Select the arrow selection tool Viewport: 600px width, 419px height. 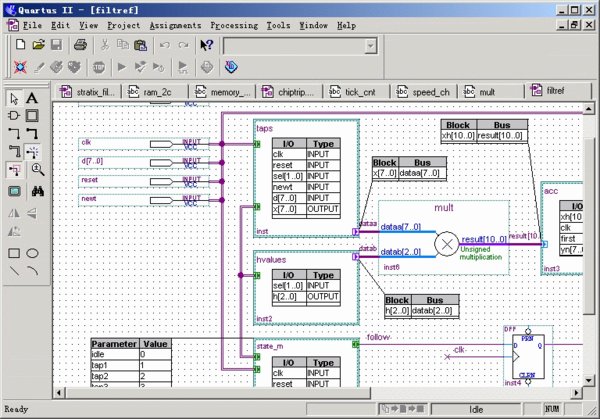(x=14, y=98)
